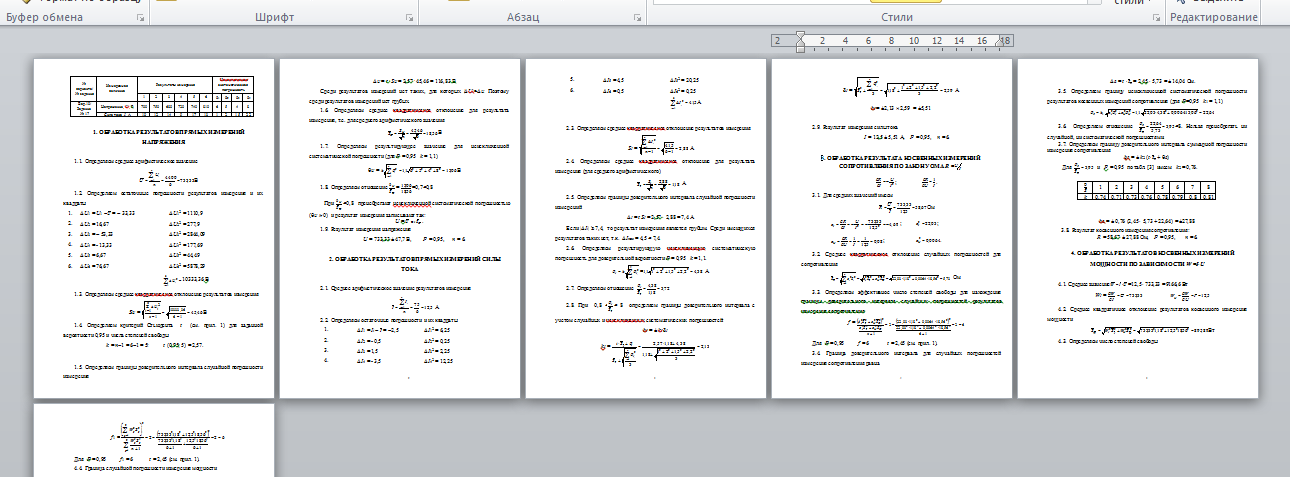The height and width of the screenshot is (477, 1290).
Task: Click the horizontal ruler scale
Action: click(x=892, y=40)
